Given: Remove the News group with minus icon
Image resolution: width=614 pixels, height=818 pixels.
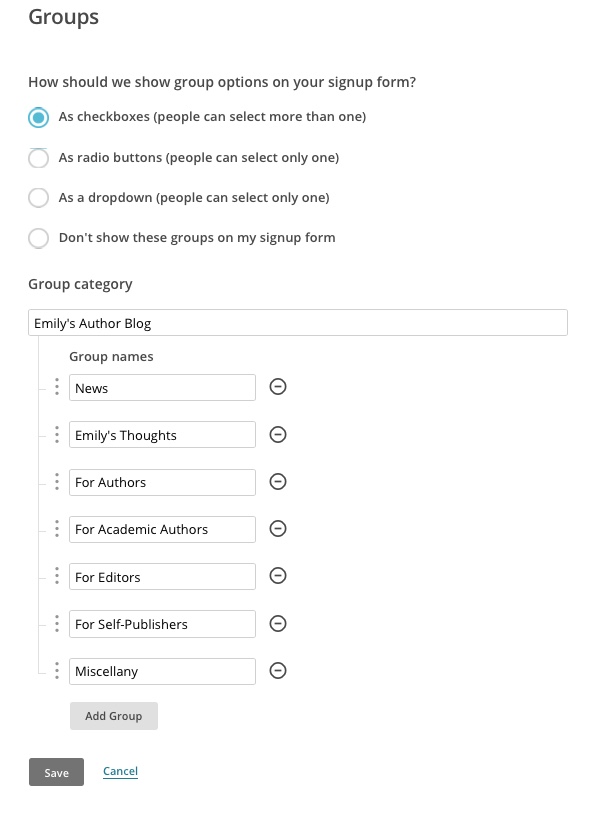Looking at the screenshot, I should (279, 387).
